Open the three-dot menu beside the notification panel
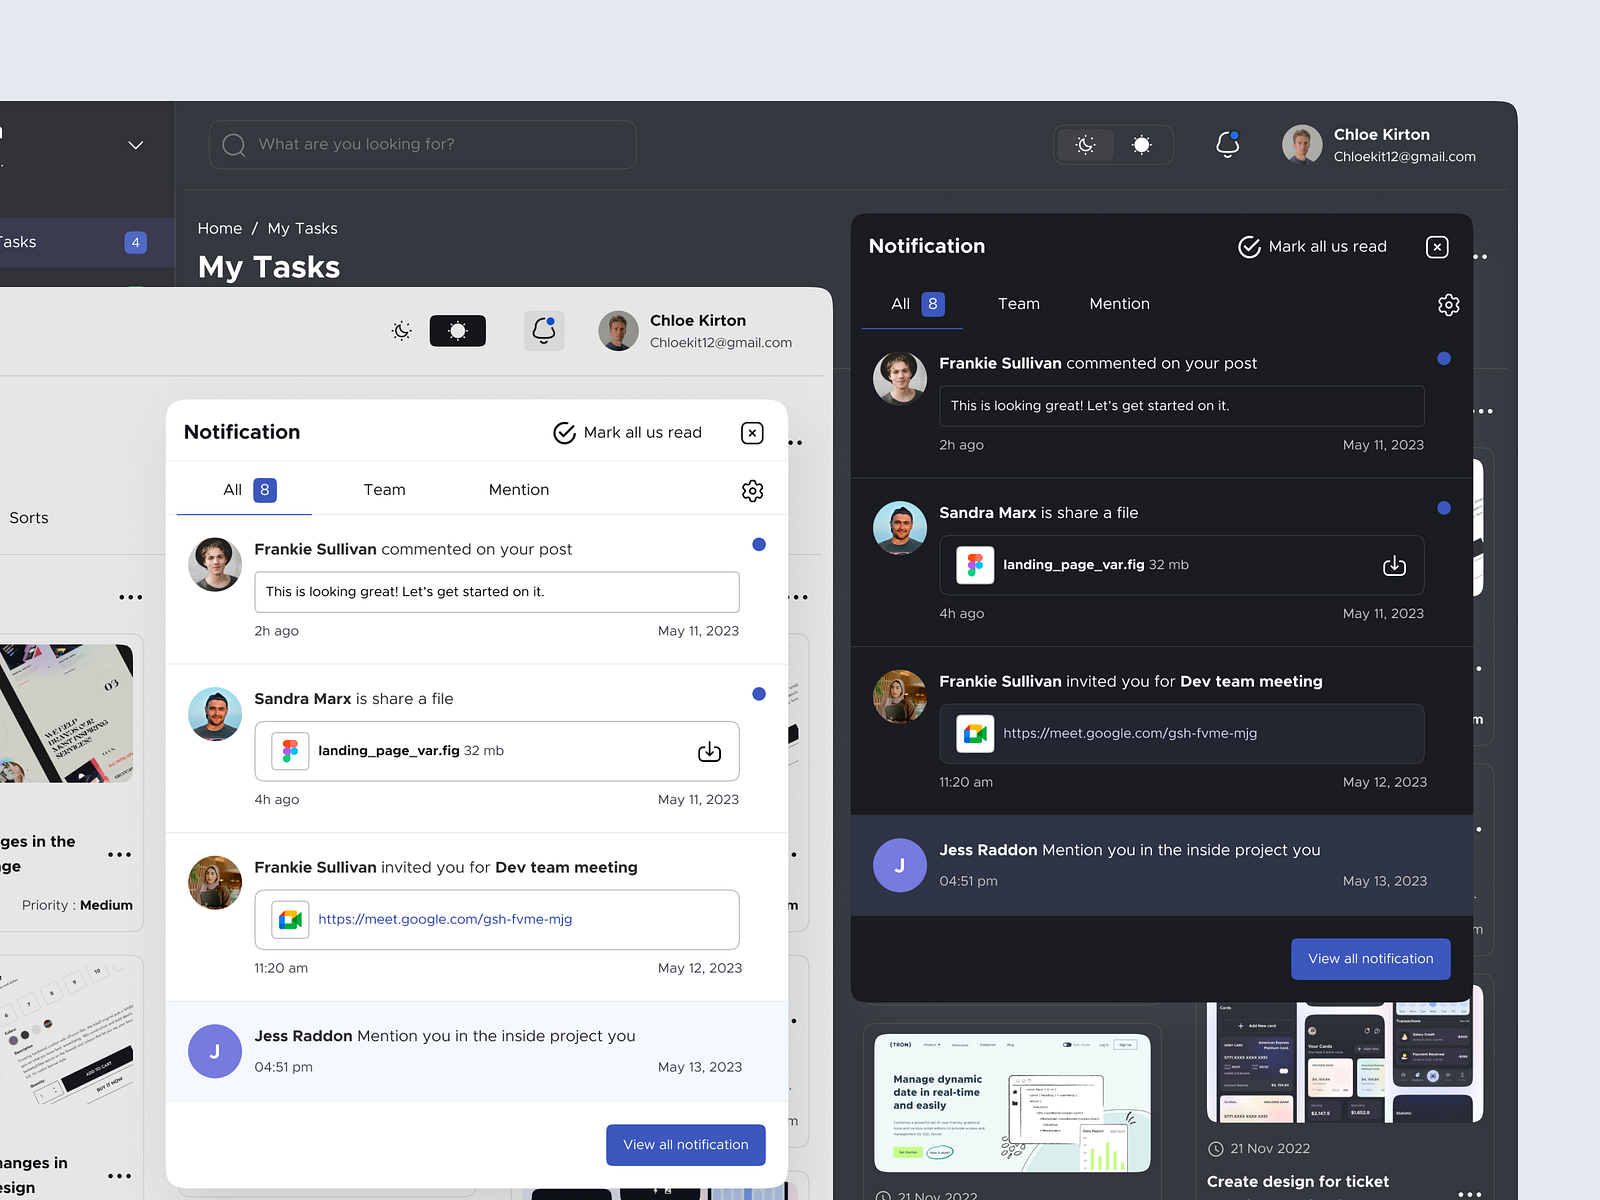 pos(795,441)
